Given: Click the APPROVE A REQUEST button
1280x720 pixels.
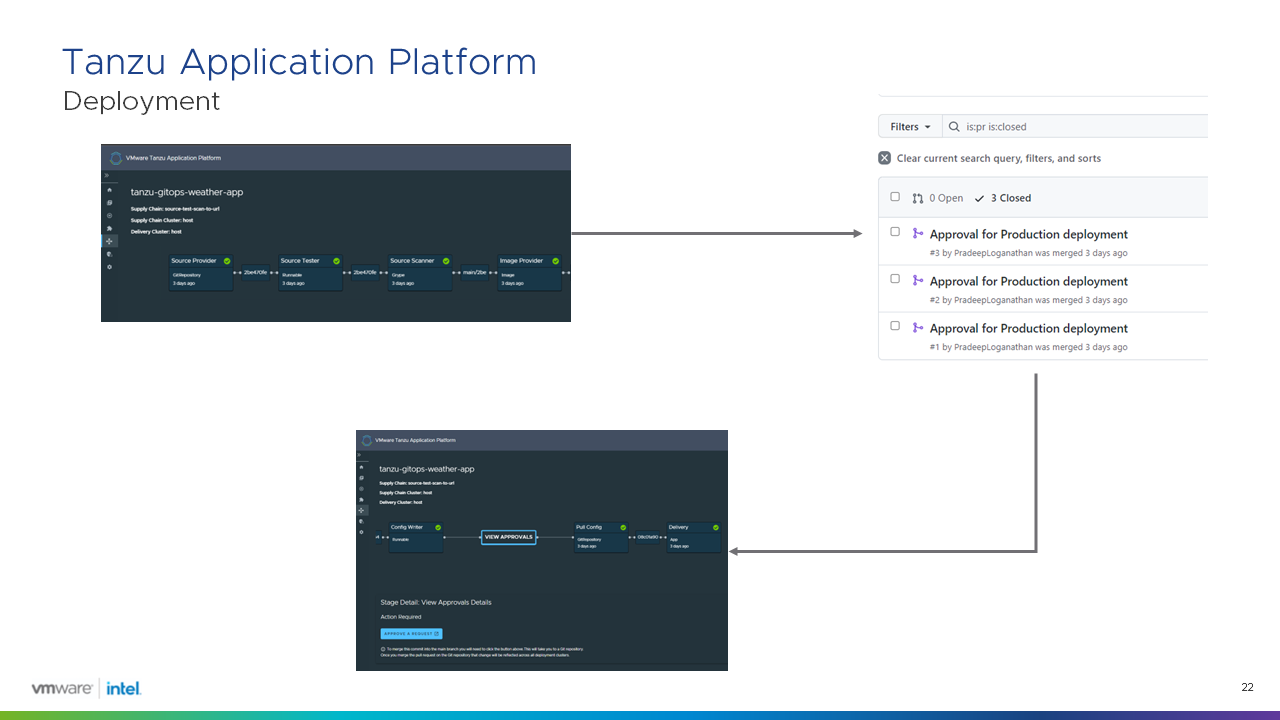Looking at the screenshot, I should click(x=411, y=634).
